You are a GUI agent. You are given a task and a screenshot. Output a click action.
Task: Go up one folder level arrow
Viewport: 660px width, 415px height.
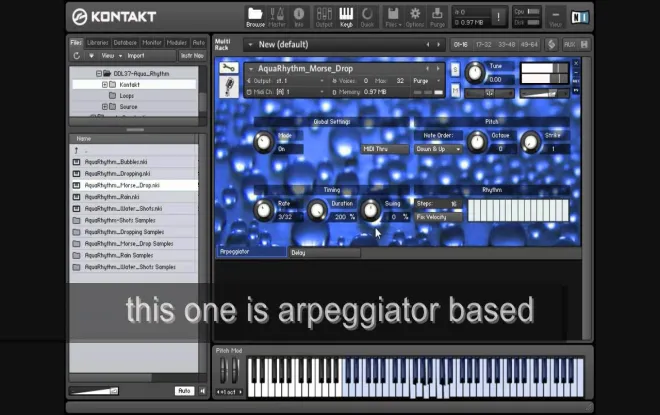pos(77,150)
